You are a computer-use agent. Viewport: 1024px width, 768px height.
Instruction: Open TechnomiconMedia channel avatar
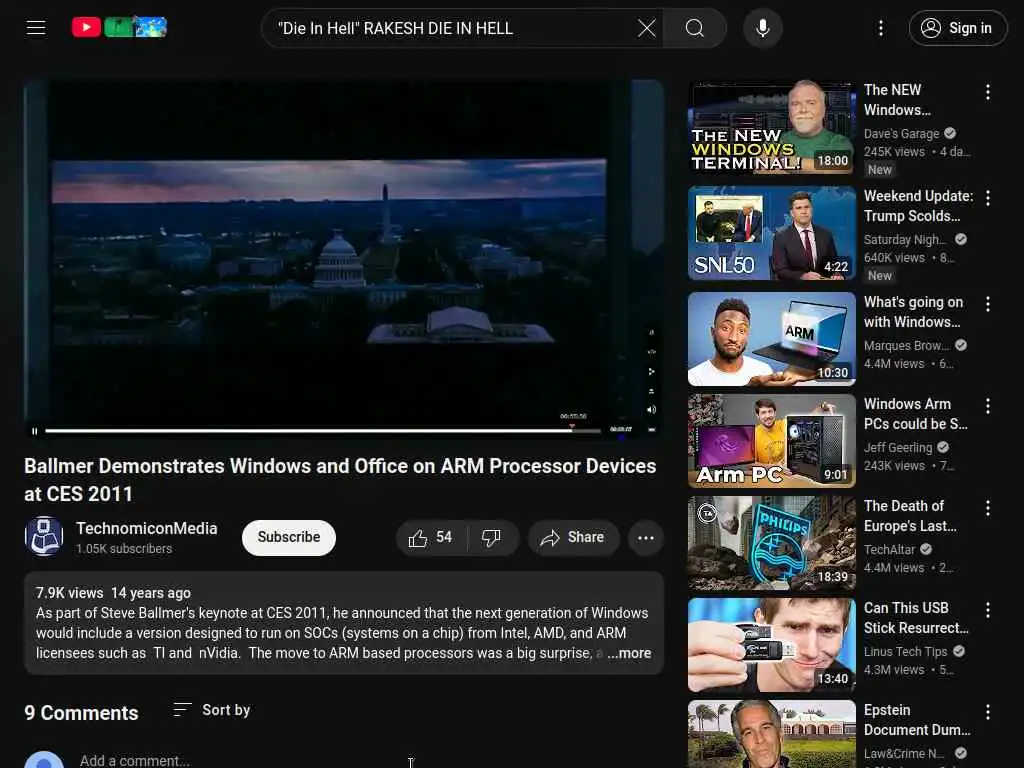tap(44, 536)
